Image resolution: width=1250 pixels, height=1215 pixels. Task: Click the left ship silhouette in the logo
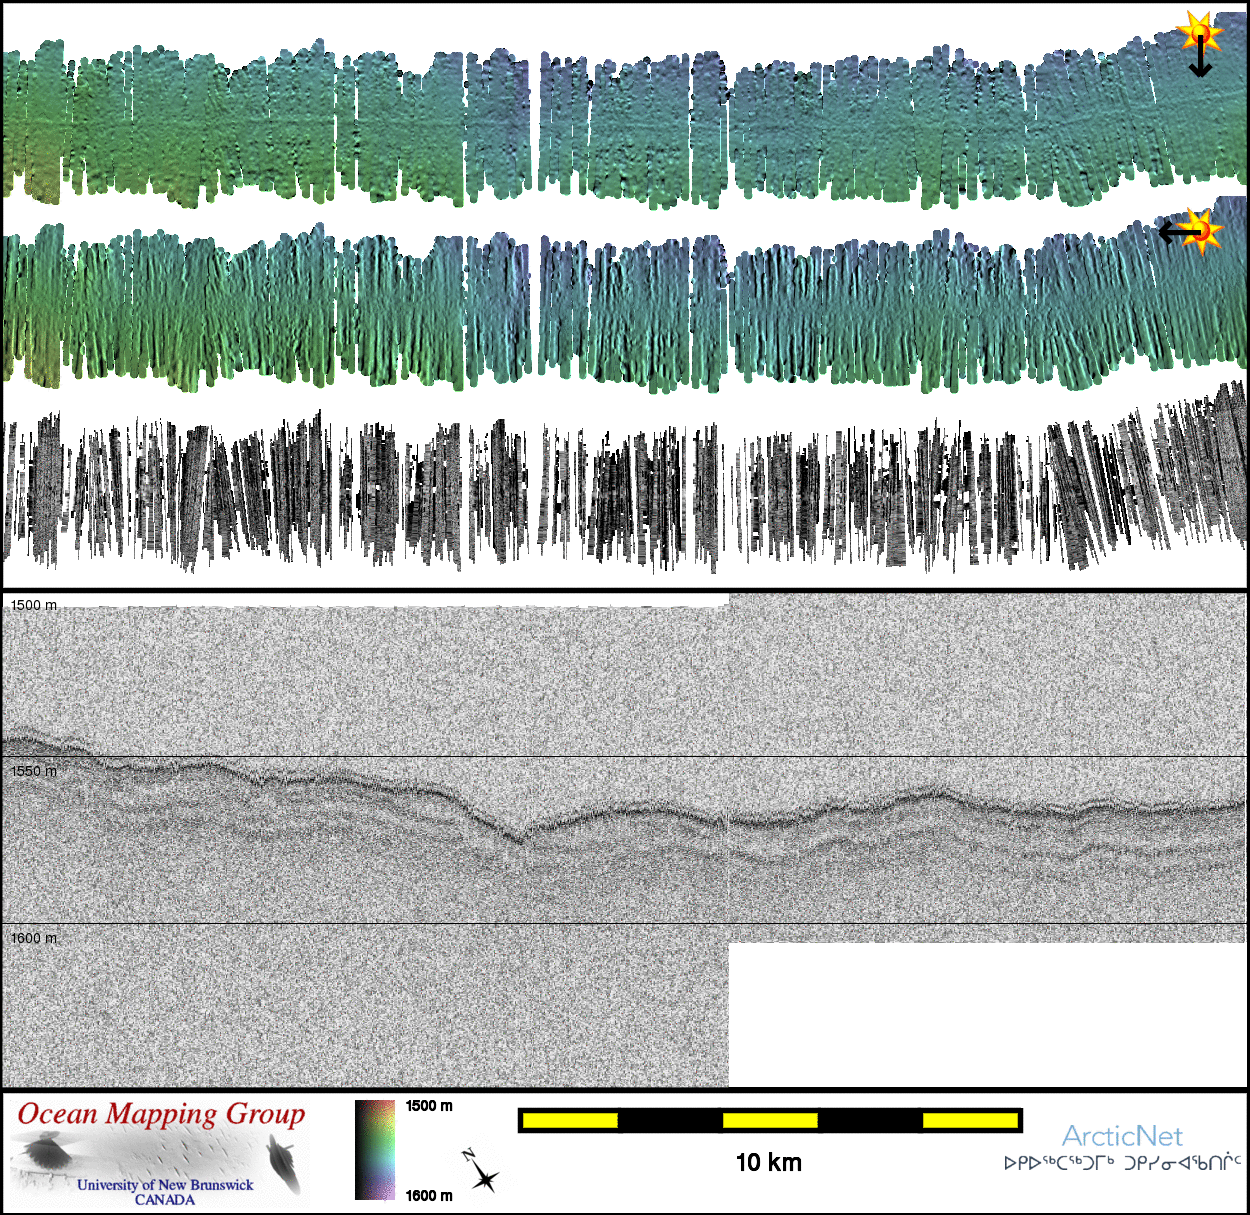coord(42,1154)
